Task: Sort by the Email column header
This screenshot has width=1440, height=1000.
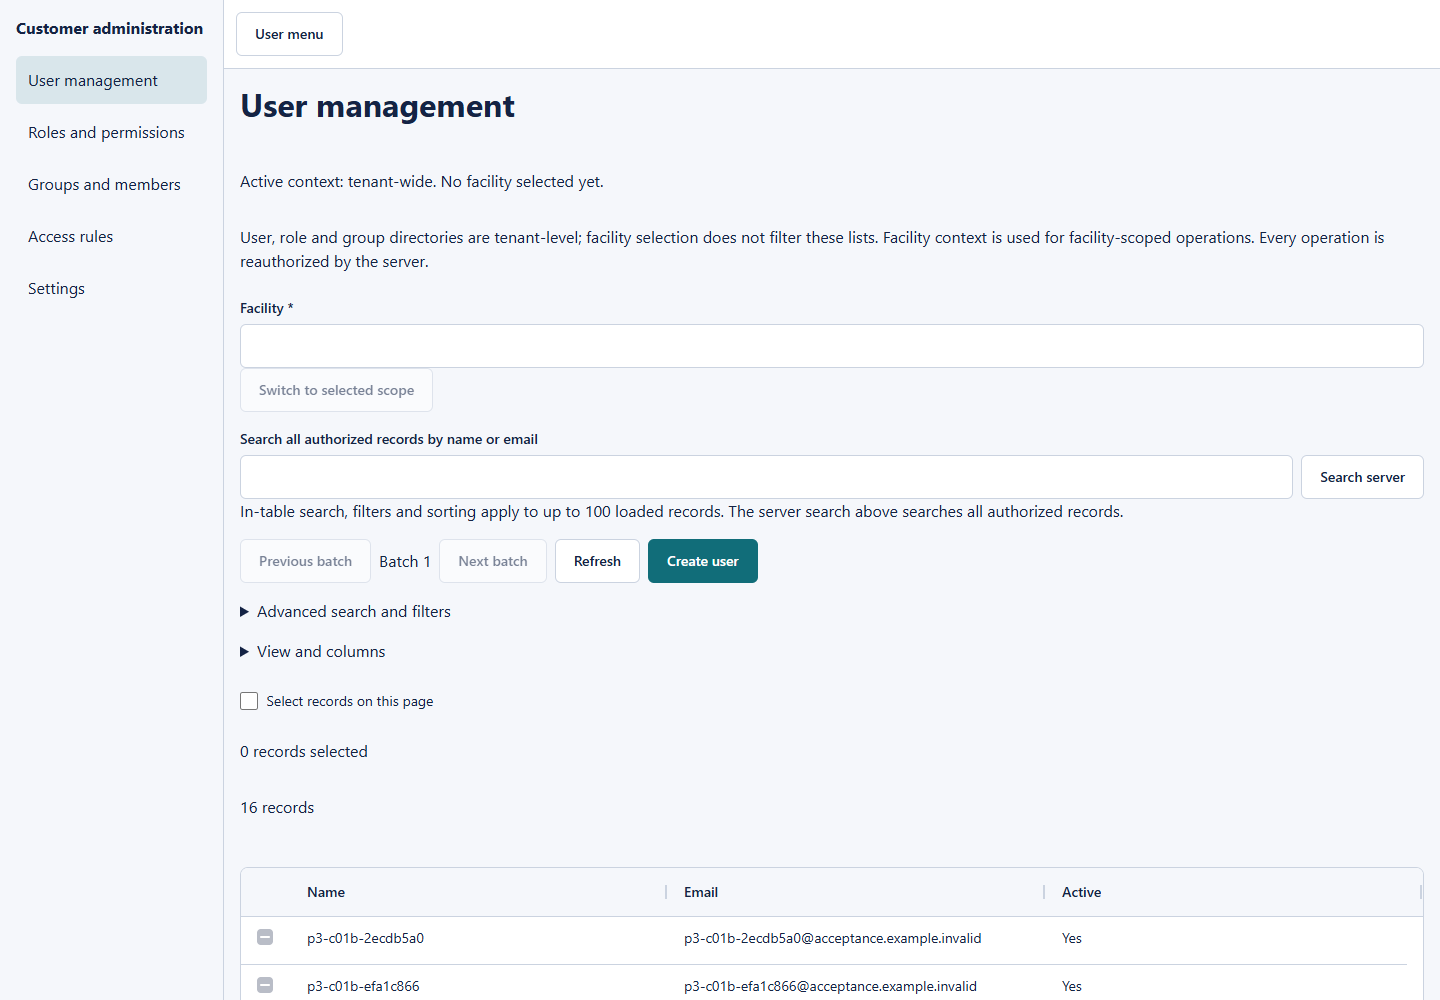Action: 701,892
